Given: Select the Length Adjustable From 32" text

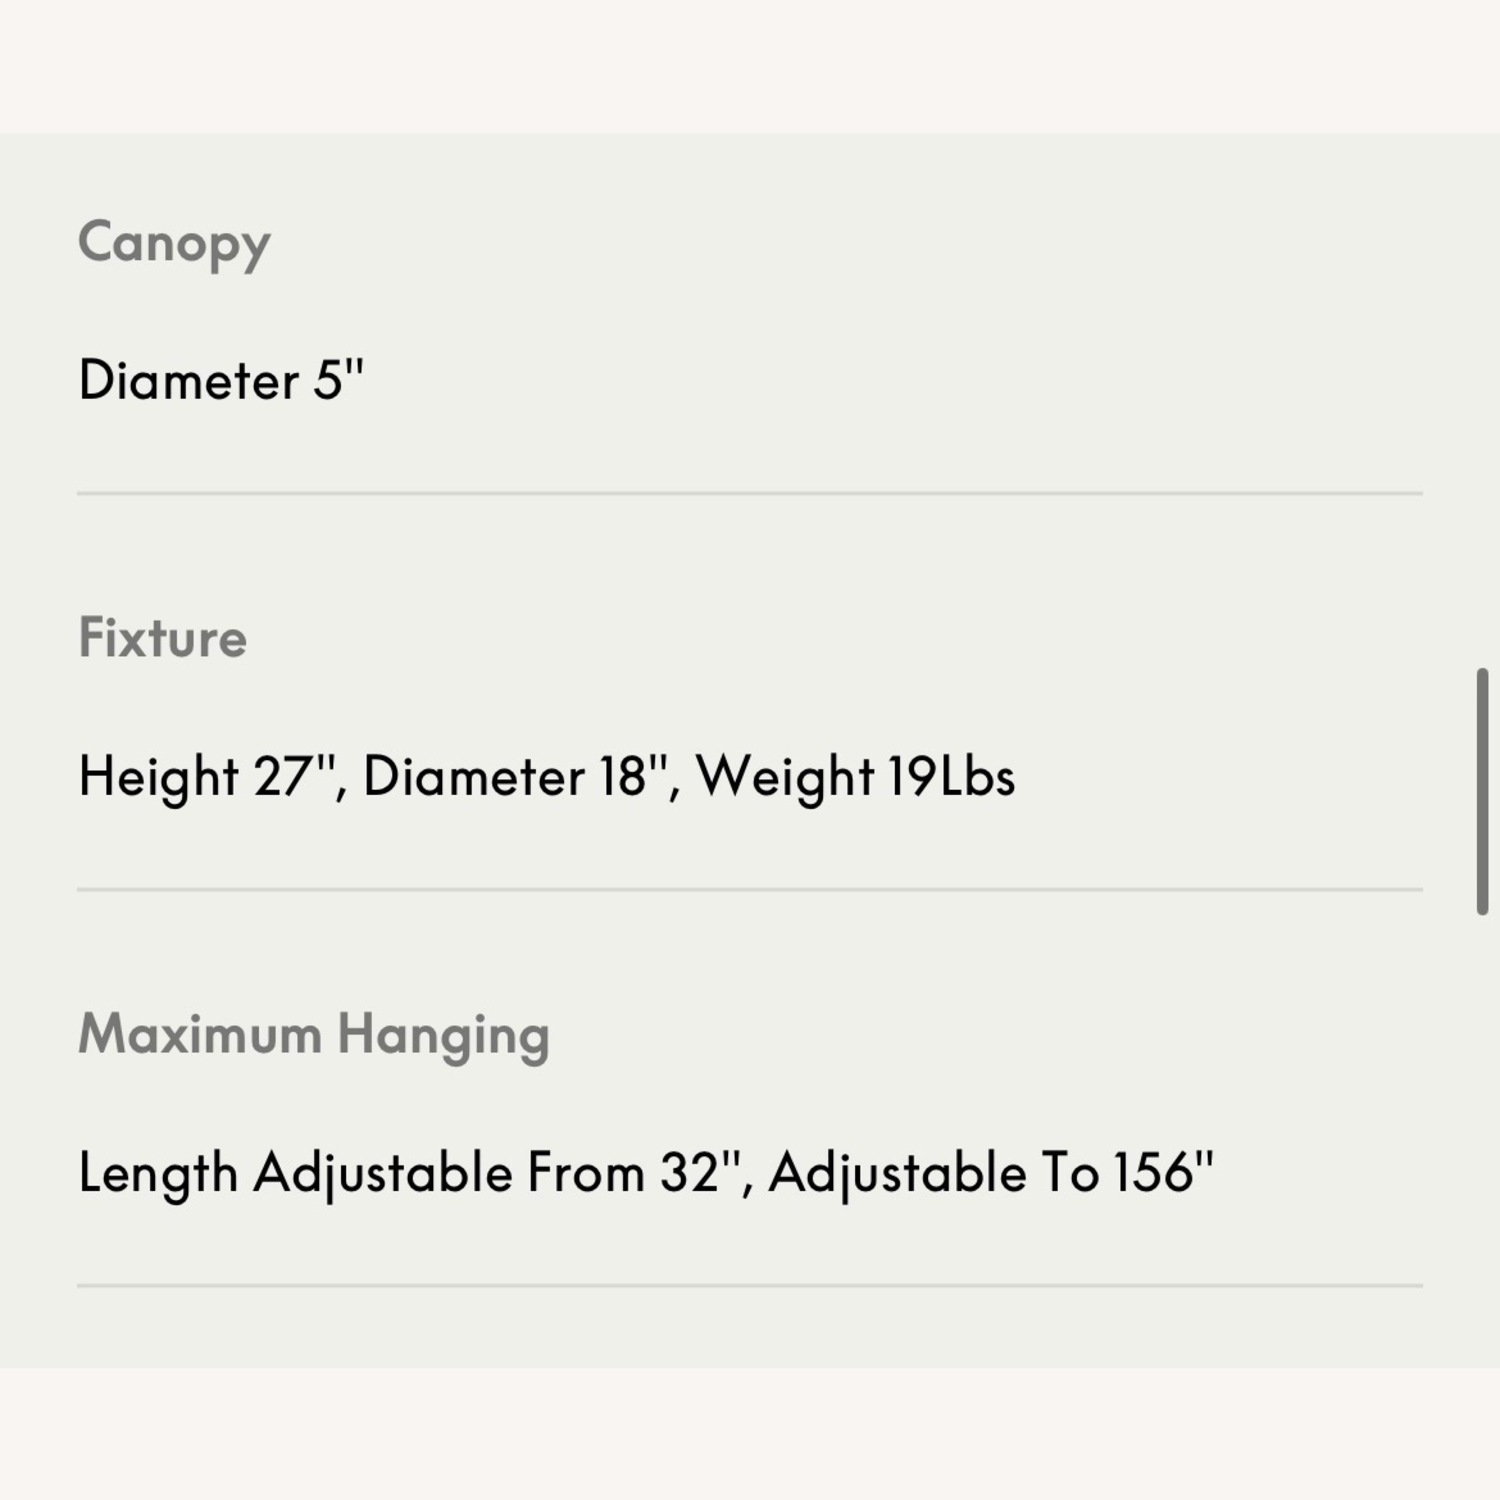Looking at the screenshot, I should click(409, 1173).
